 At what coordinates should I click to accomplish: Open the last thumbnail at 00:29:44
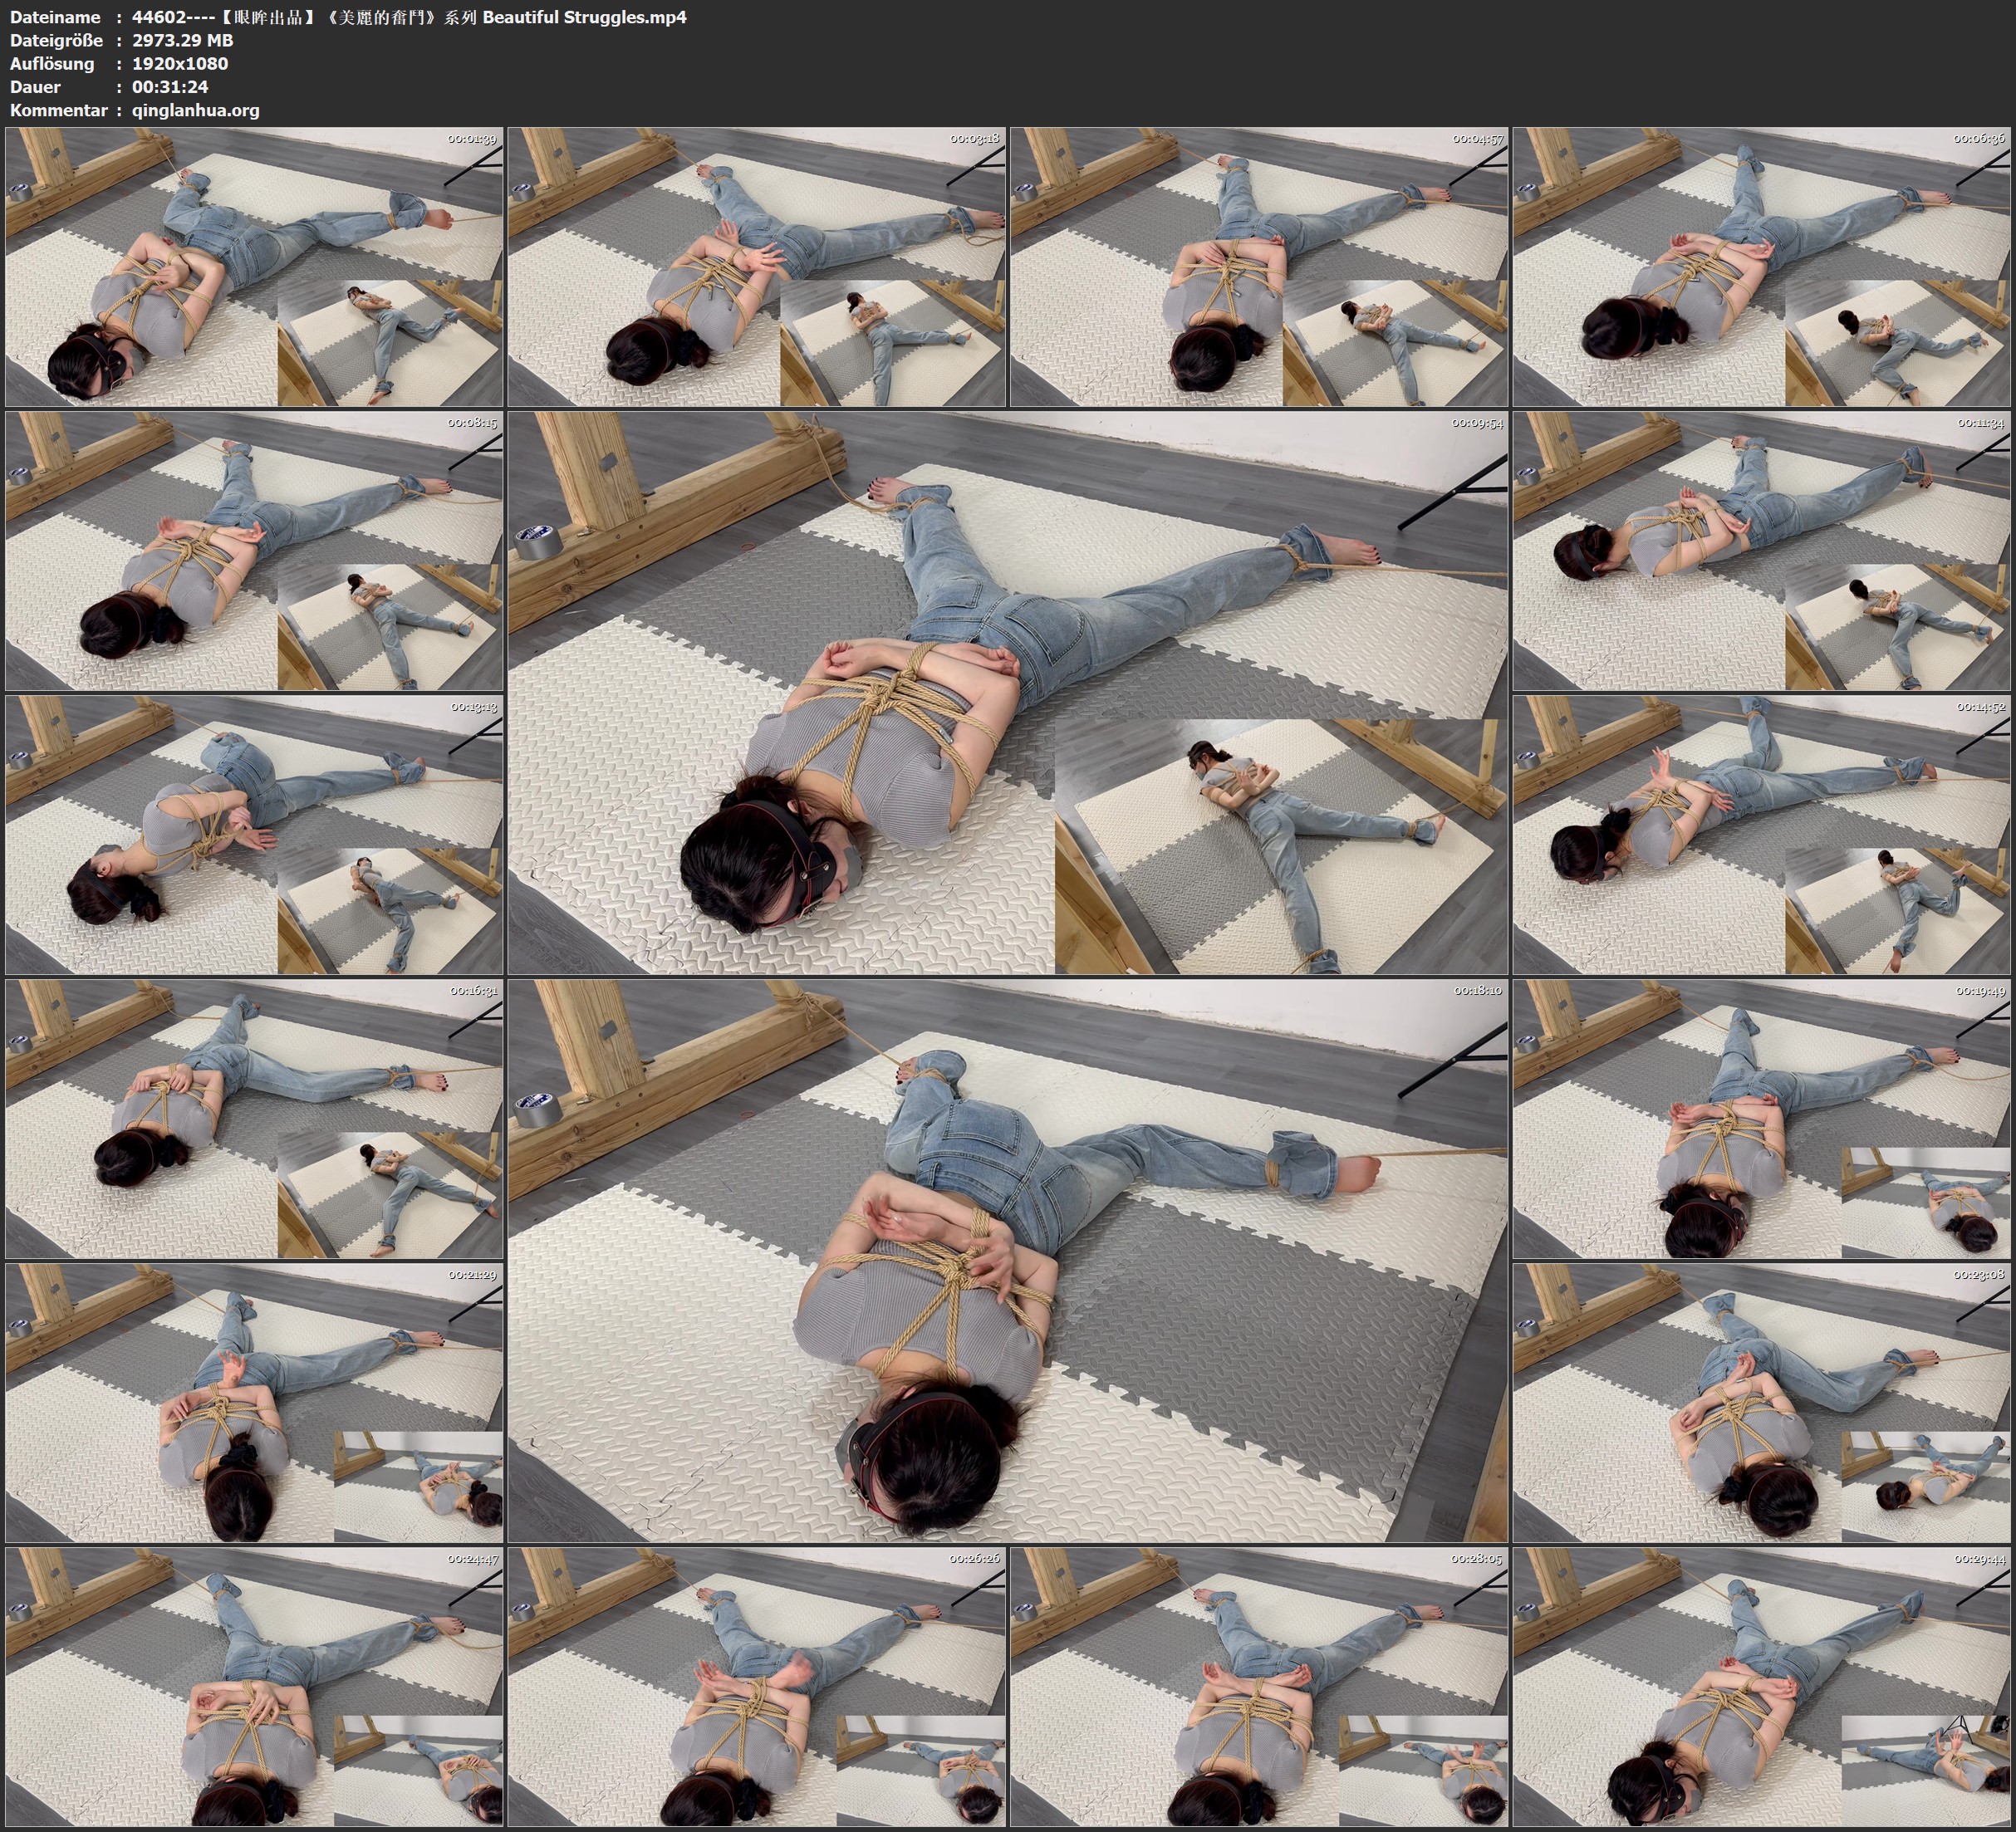1762,1687
